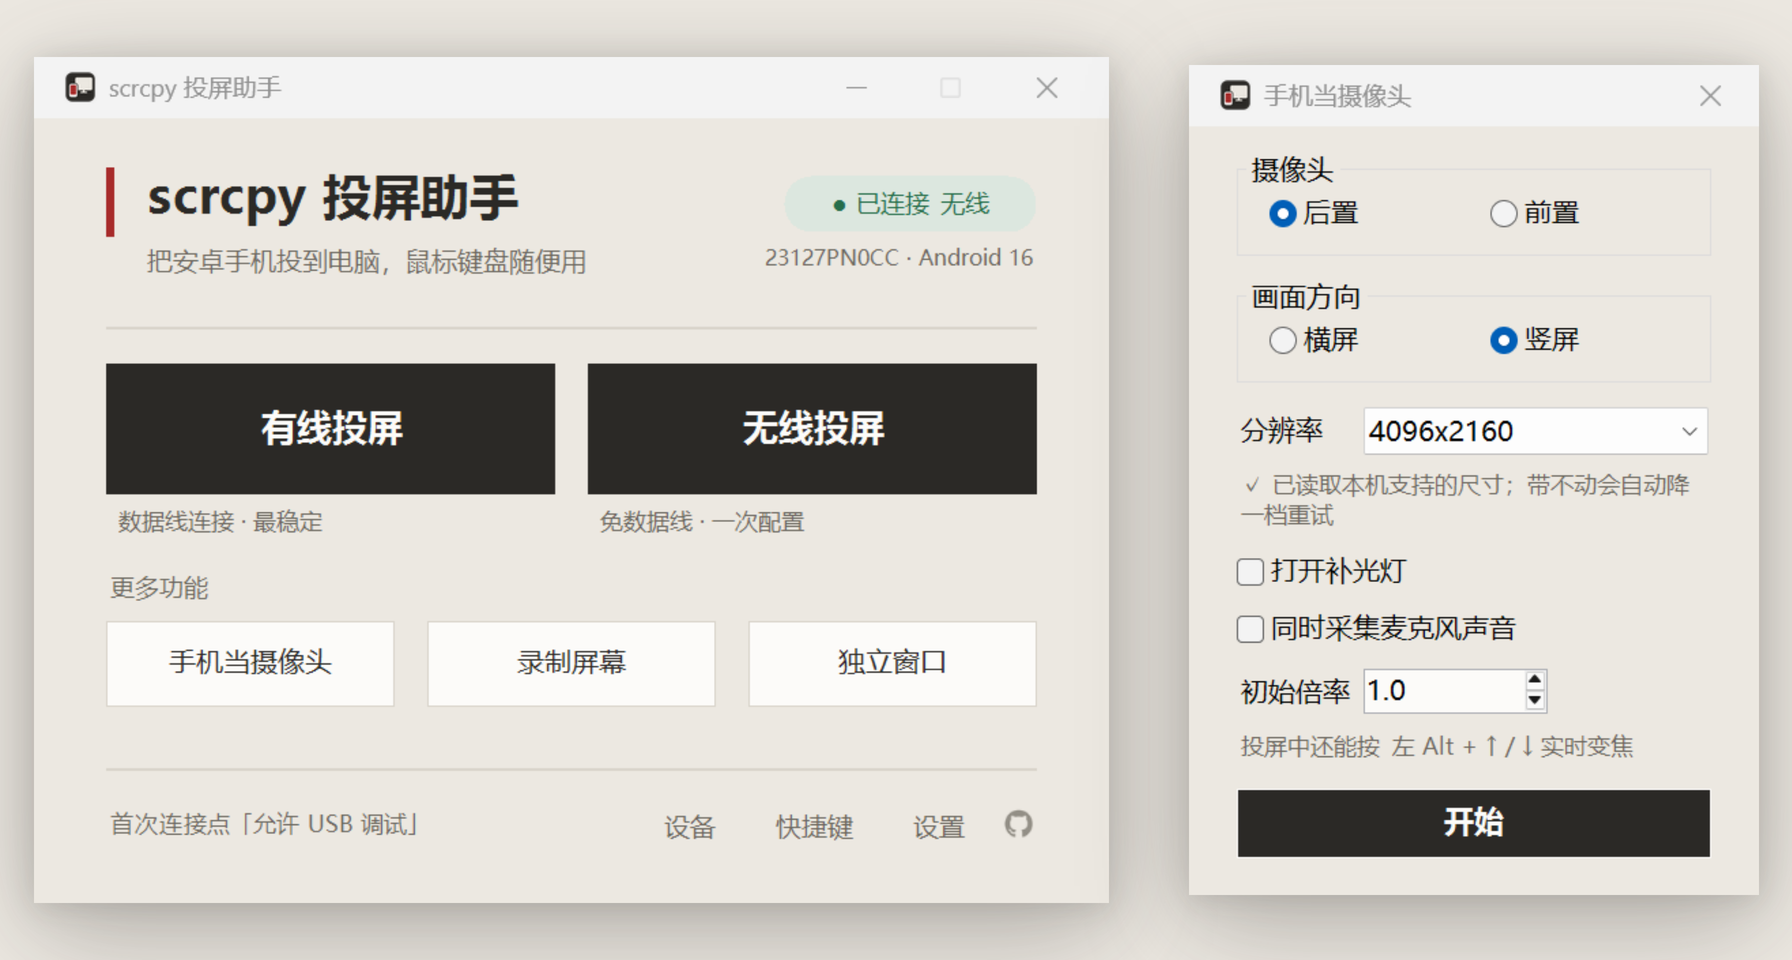Open the 独立窗口 feature
Screen dimensions: 1792x960
pyautogui.click(x=892, y=663)
